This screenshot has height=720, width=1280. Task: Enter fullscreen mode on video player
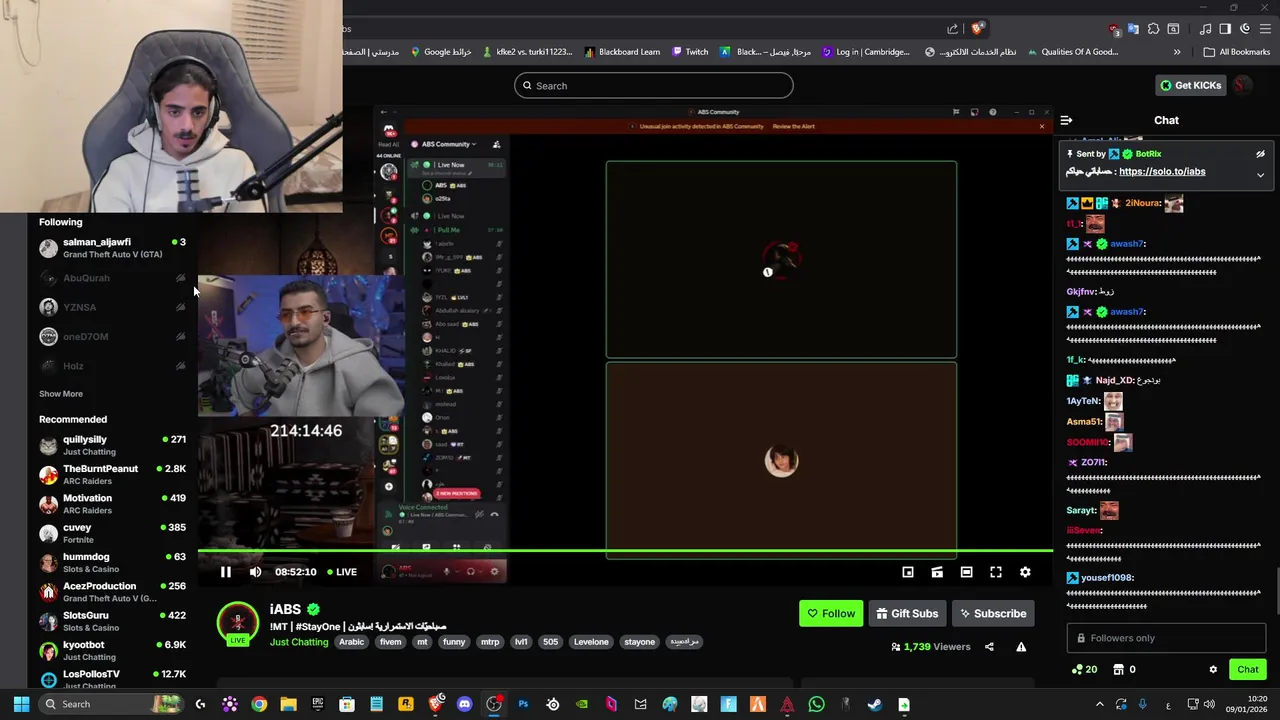click(x=996, y=572)
